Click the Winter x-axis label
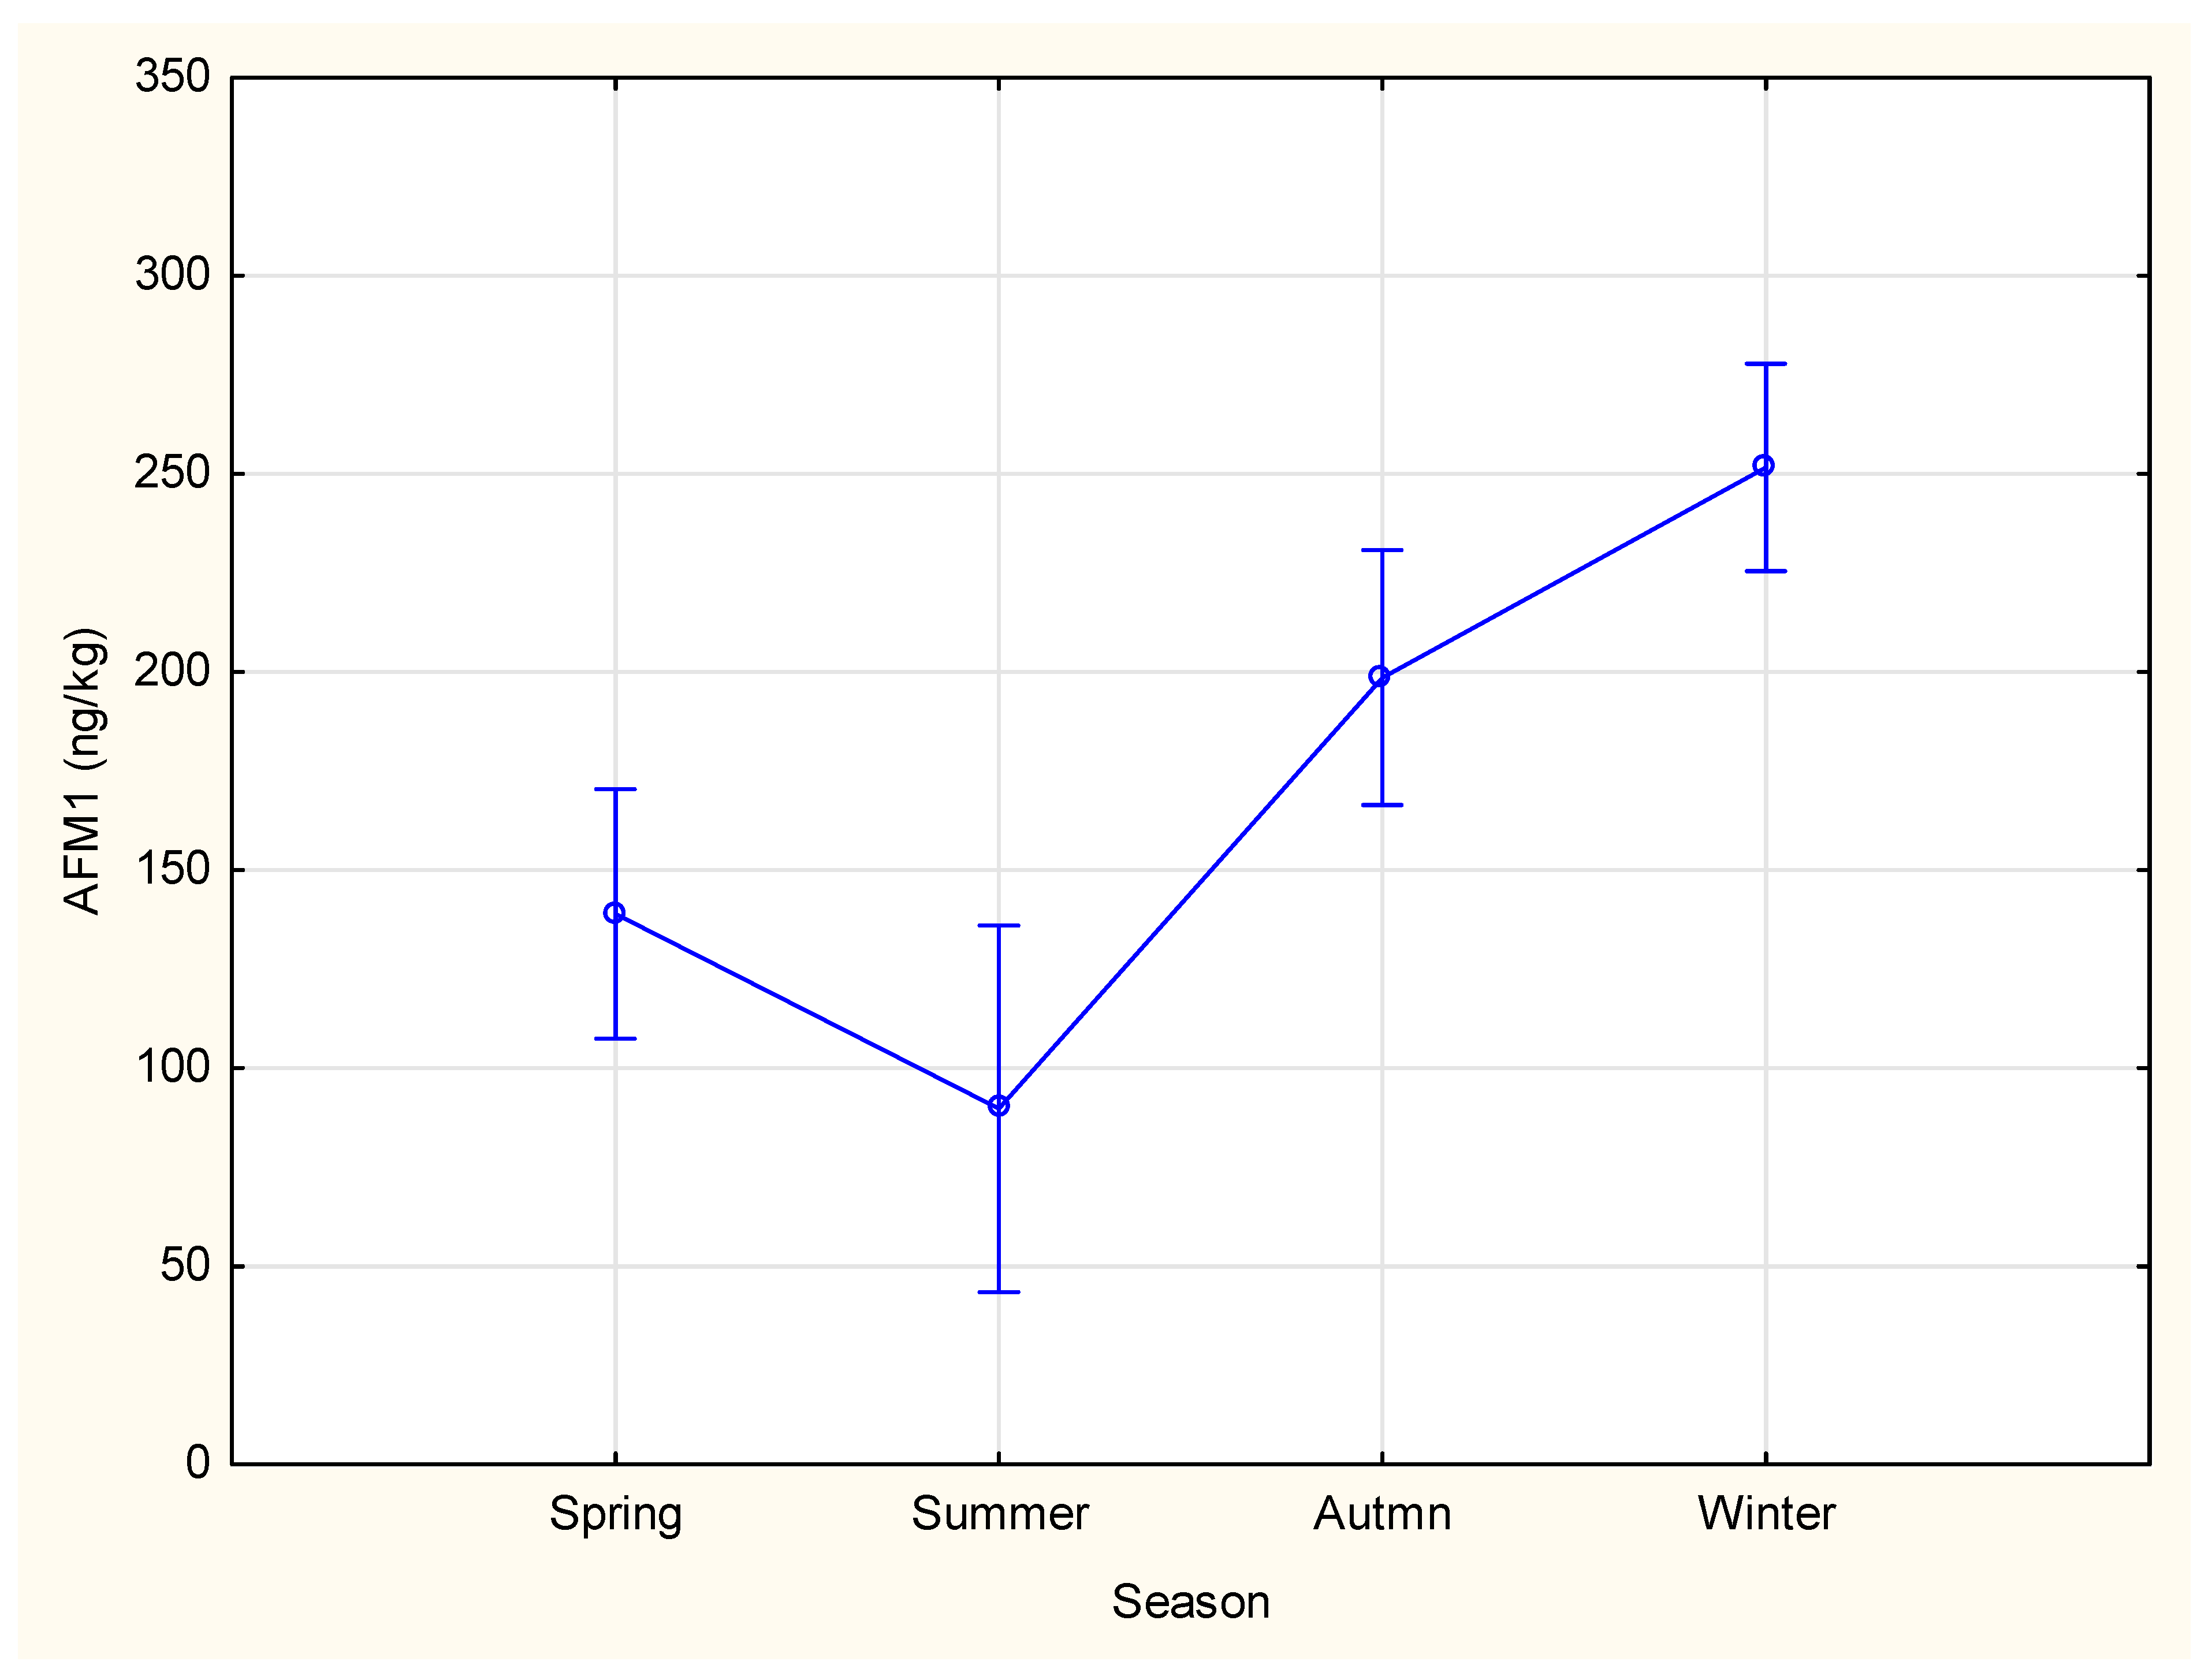The height and width of the screenshot is (1680, 2212). 1766,1515
